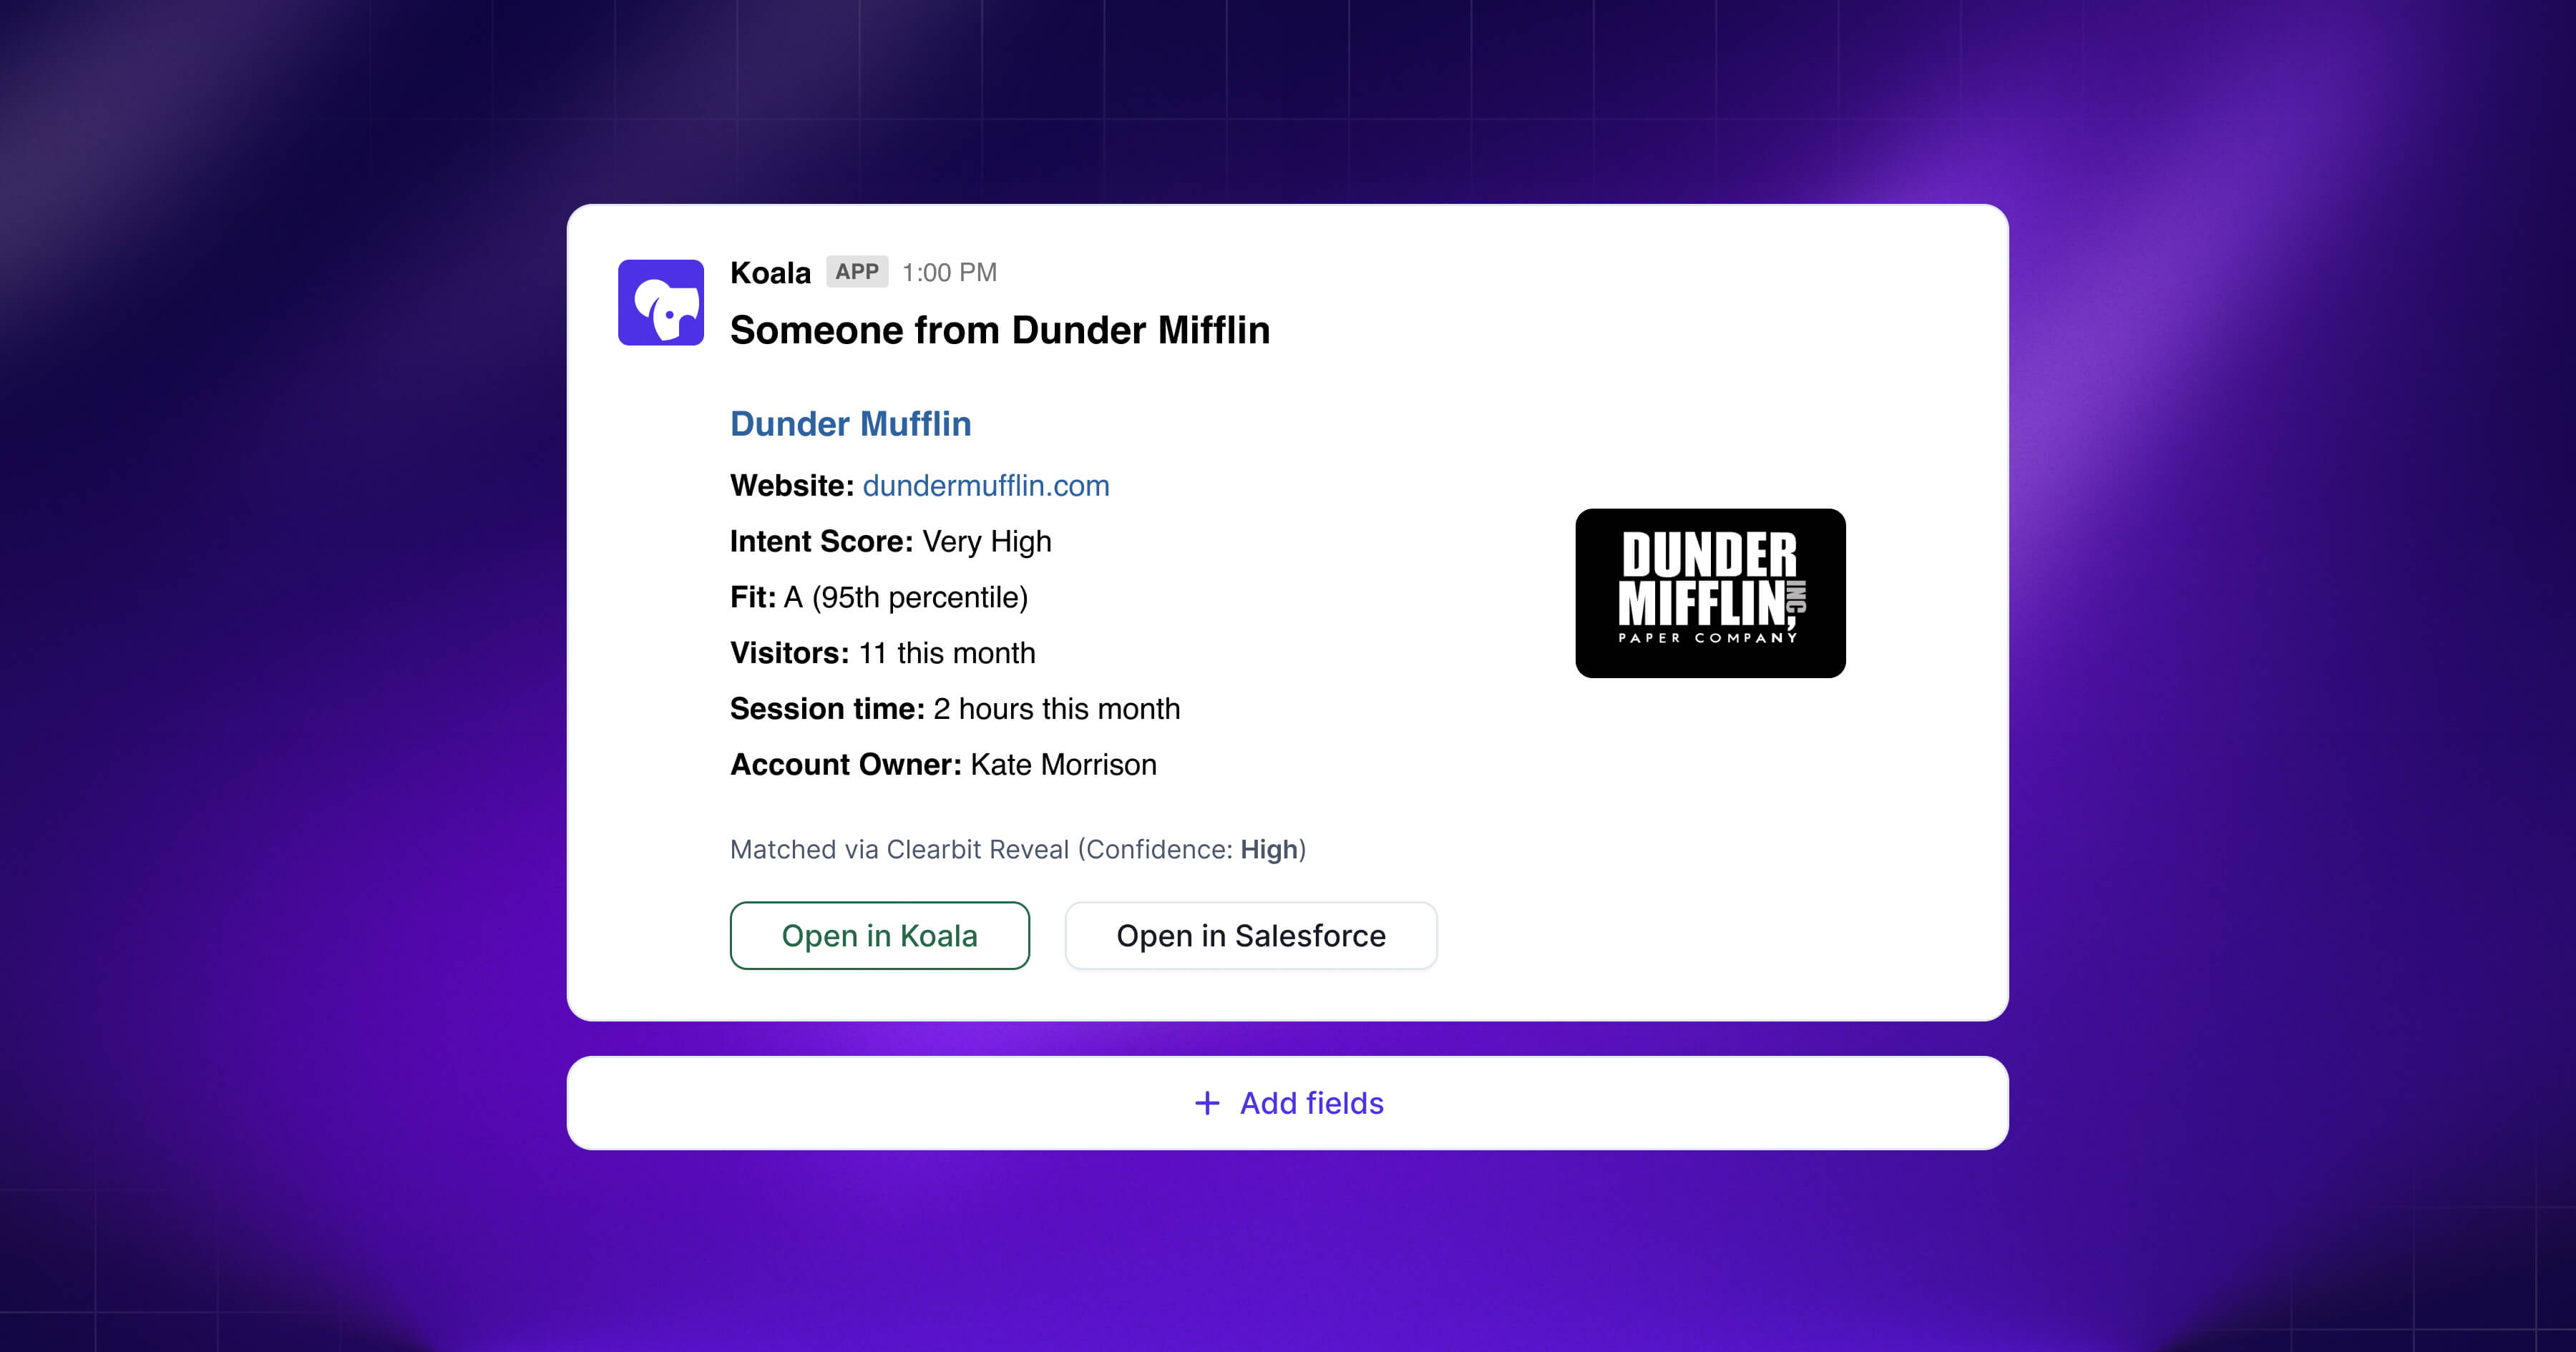This screenshot has height=1352, width=2576.
Task: Select the Account Owner Kate Morrison row
Action: 942,765
